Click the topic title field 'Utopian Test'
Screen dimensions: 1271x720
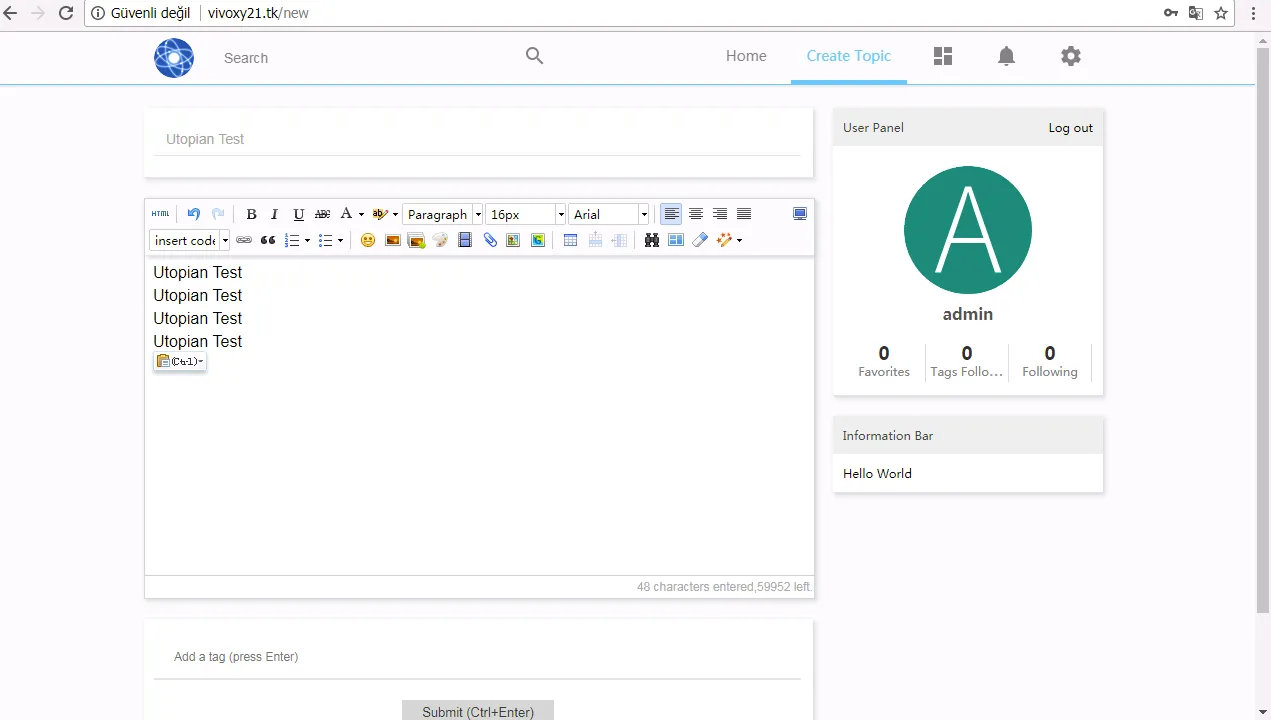tap(478, 139)
